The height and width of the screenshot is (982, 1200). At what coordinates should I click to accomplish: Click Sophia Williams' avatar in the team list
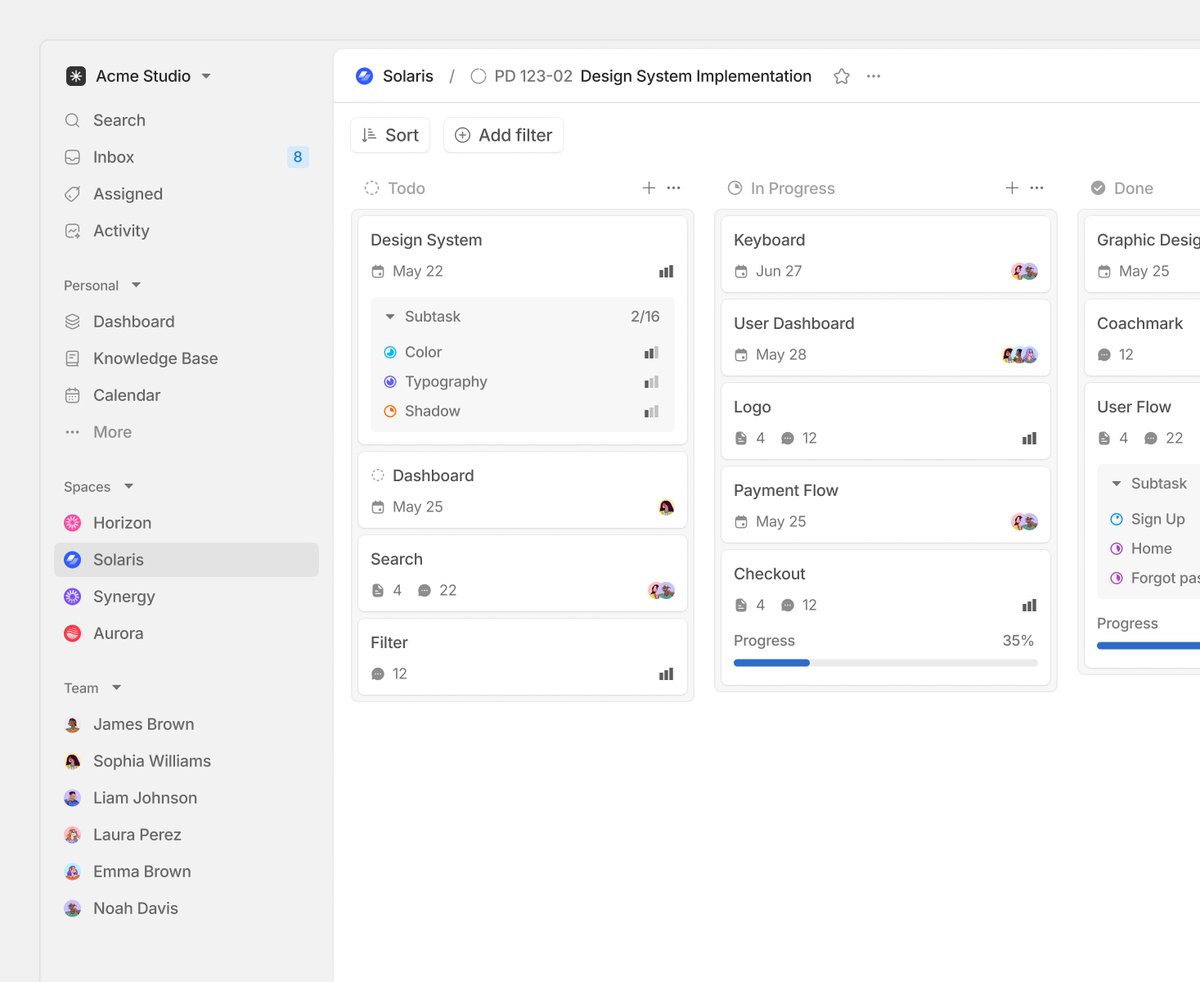(x=72, y=761)
